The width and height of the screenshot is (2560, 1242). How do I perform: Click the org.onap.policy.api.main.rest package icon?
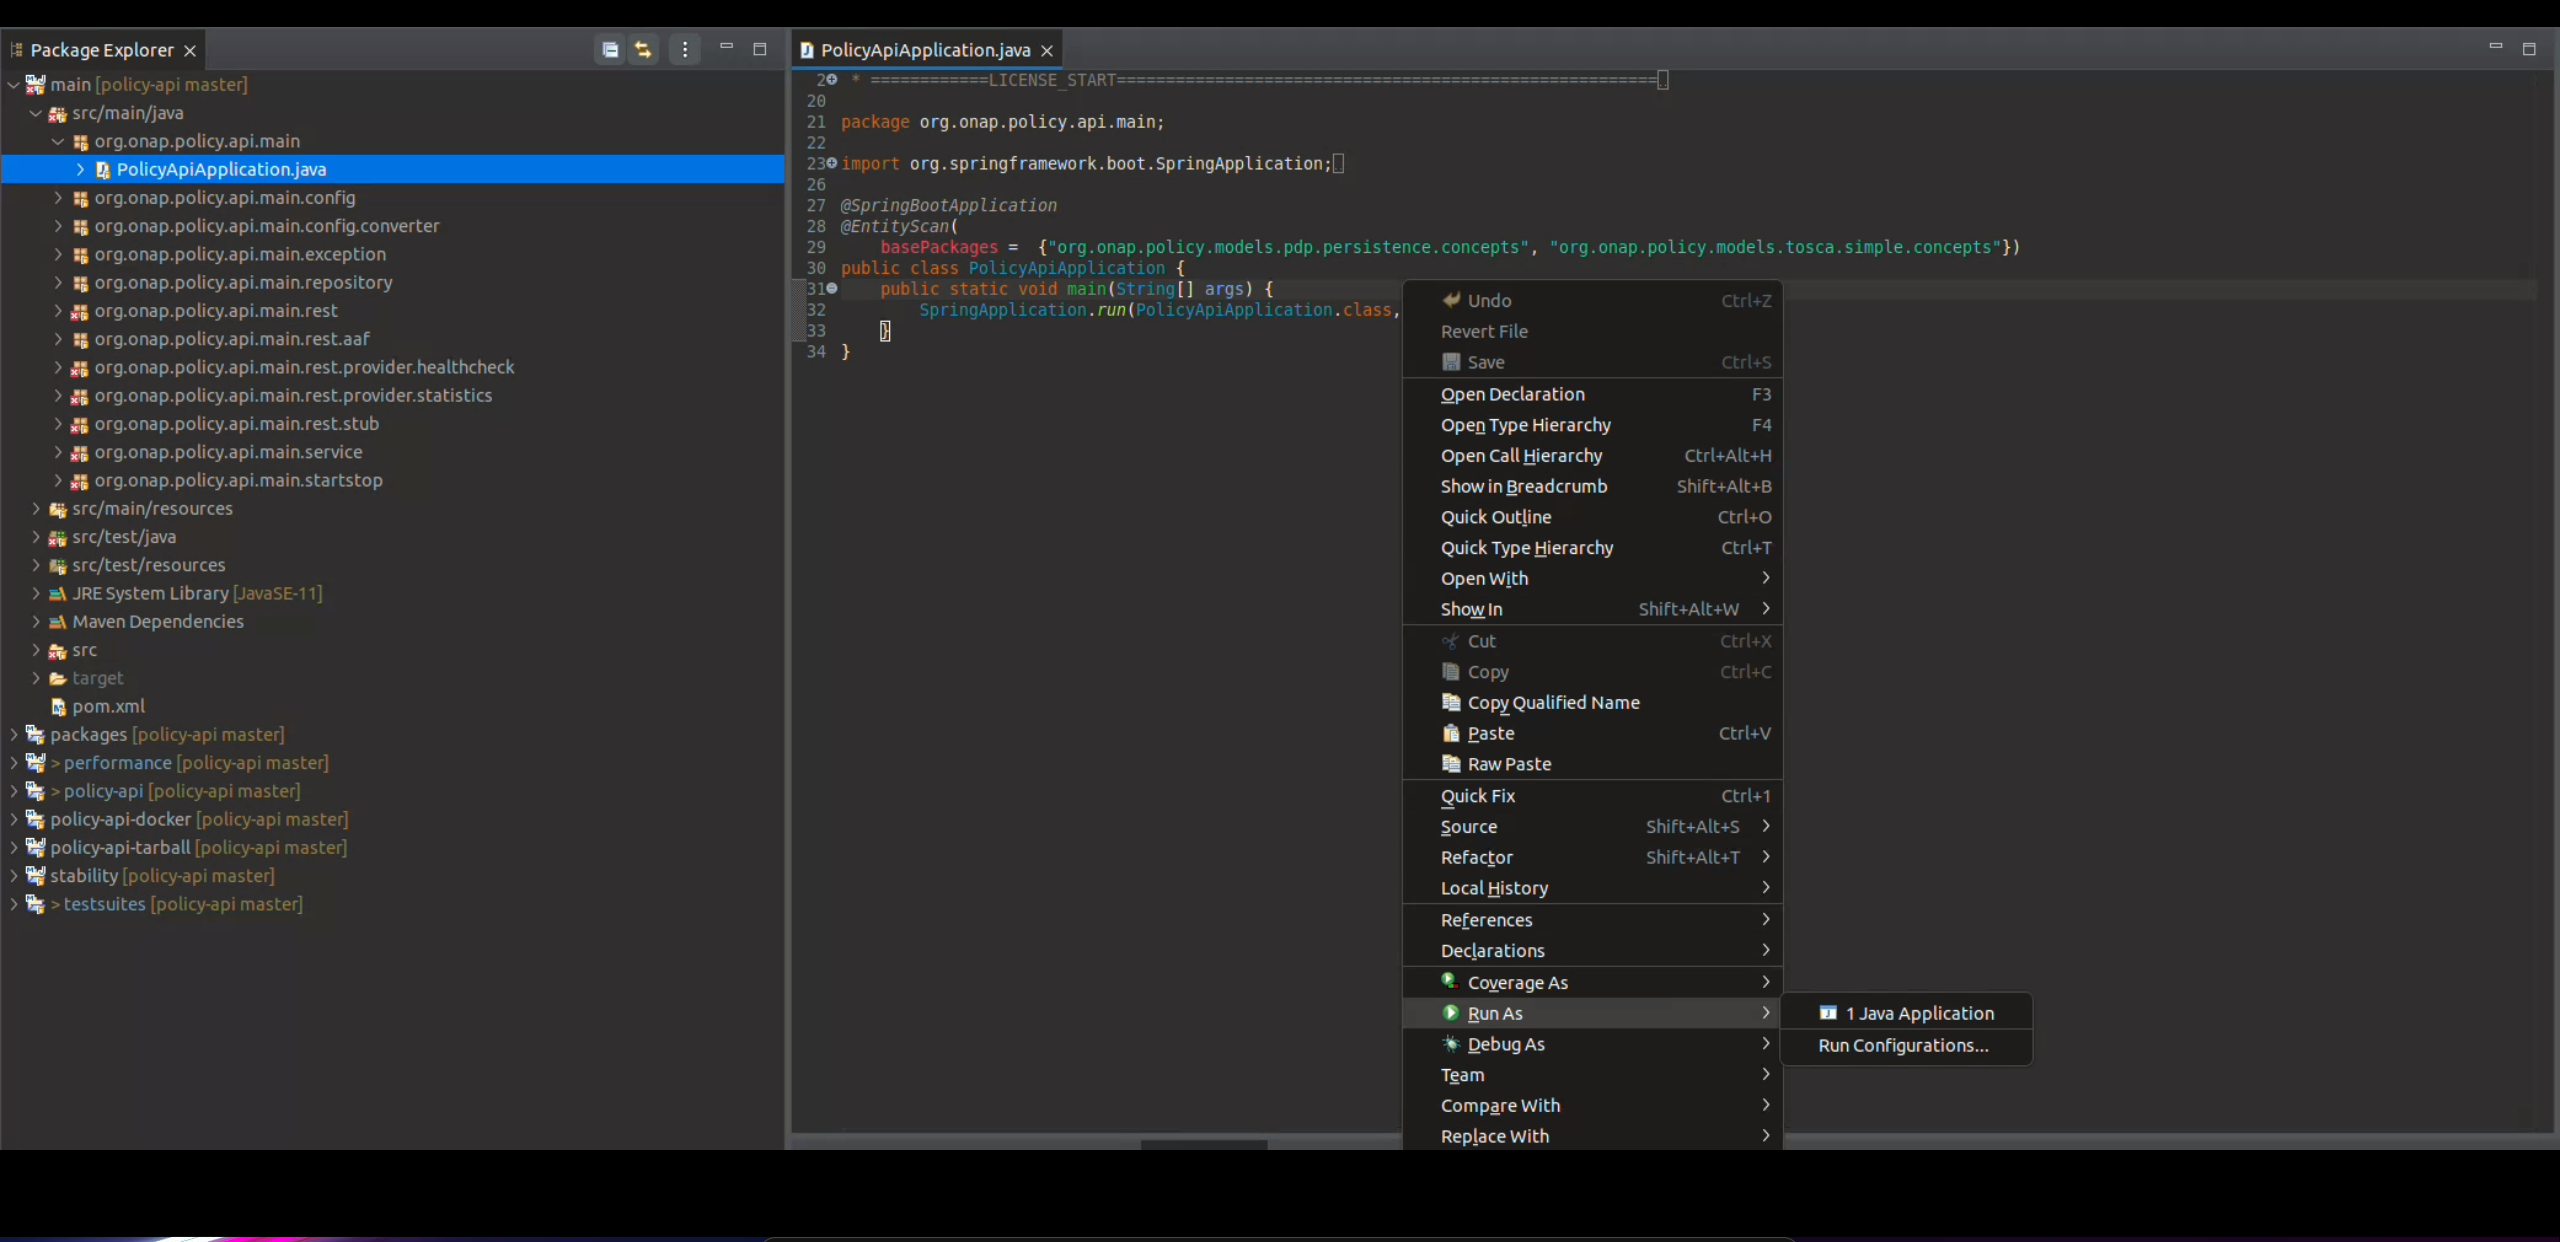[80, 311]
